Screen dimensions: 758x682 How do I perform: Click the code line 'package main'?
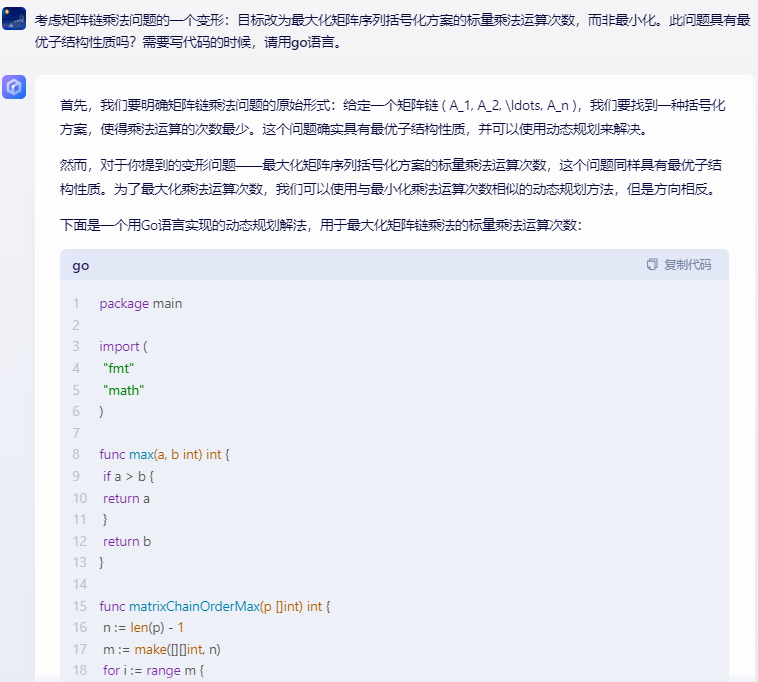pyautogui.click(x=141, y=304)
